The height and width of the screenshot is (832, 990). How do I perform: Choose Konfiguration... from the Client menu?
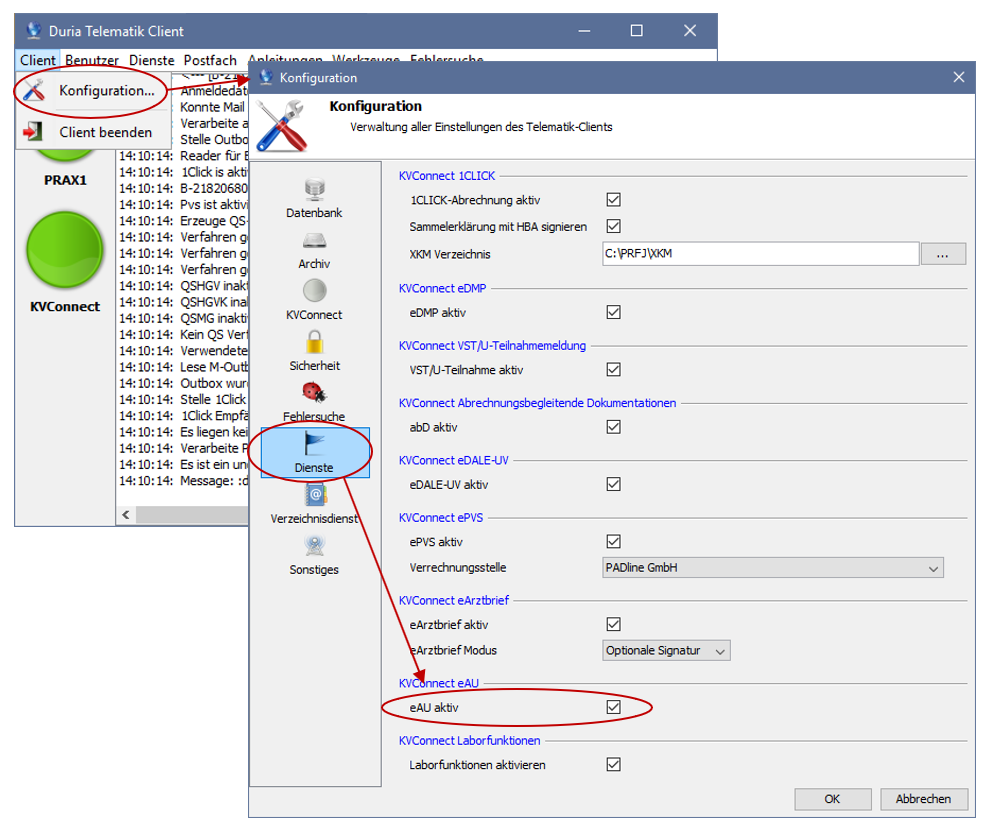[93, 90]
